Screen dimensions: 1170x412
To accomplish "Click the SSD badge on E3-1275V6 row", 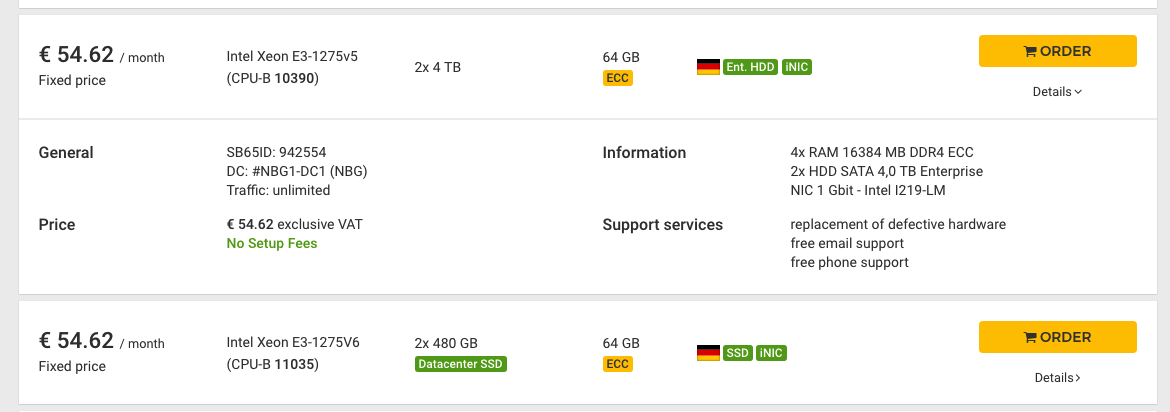I will (x=737, y=353).
